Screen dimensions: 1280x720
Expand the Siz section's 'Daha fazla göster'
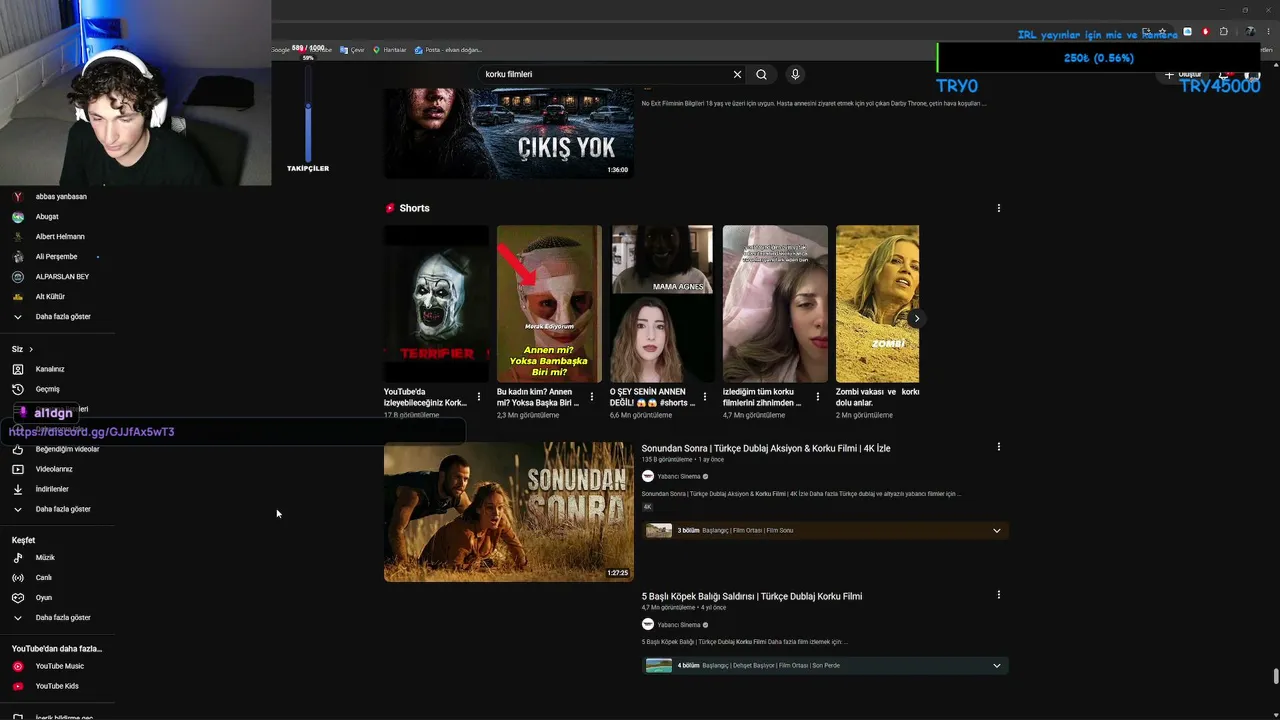pos(63,509)
